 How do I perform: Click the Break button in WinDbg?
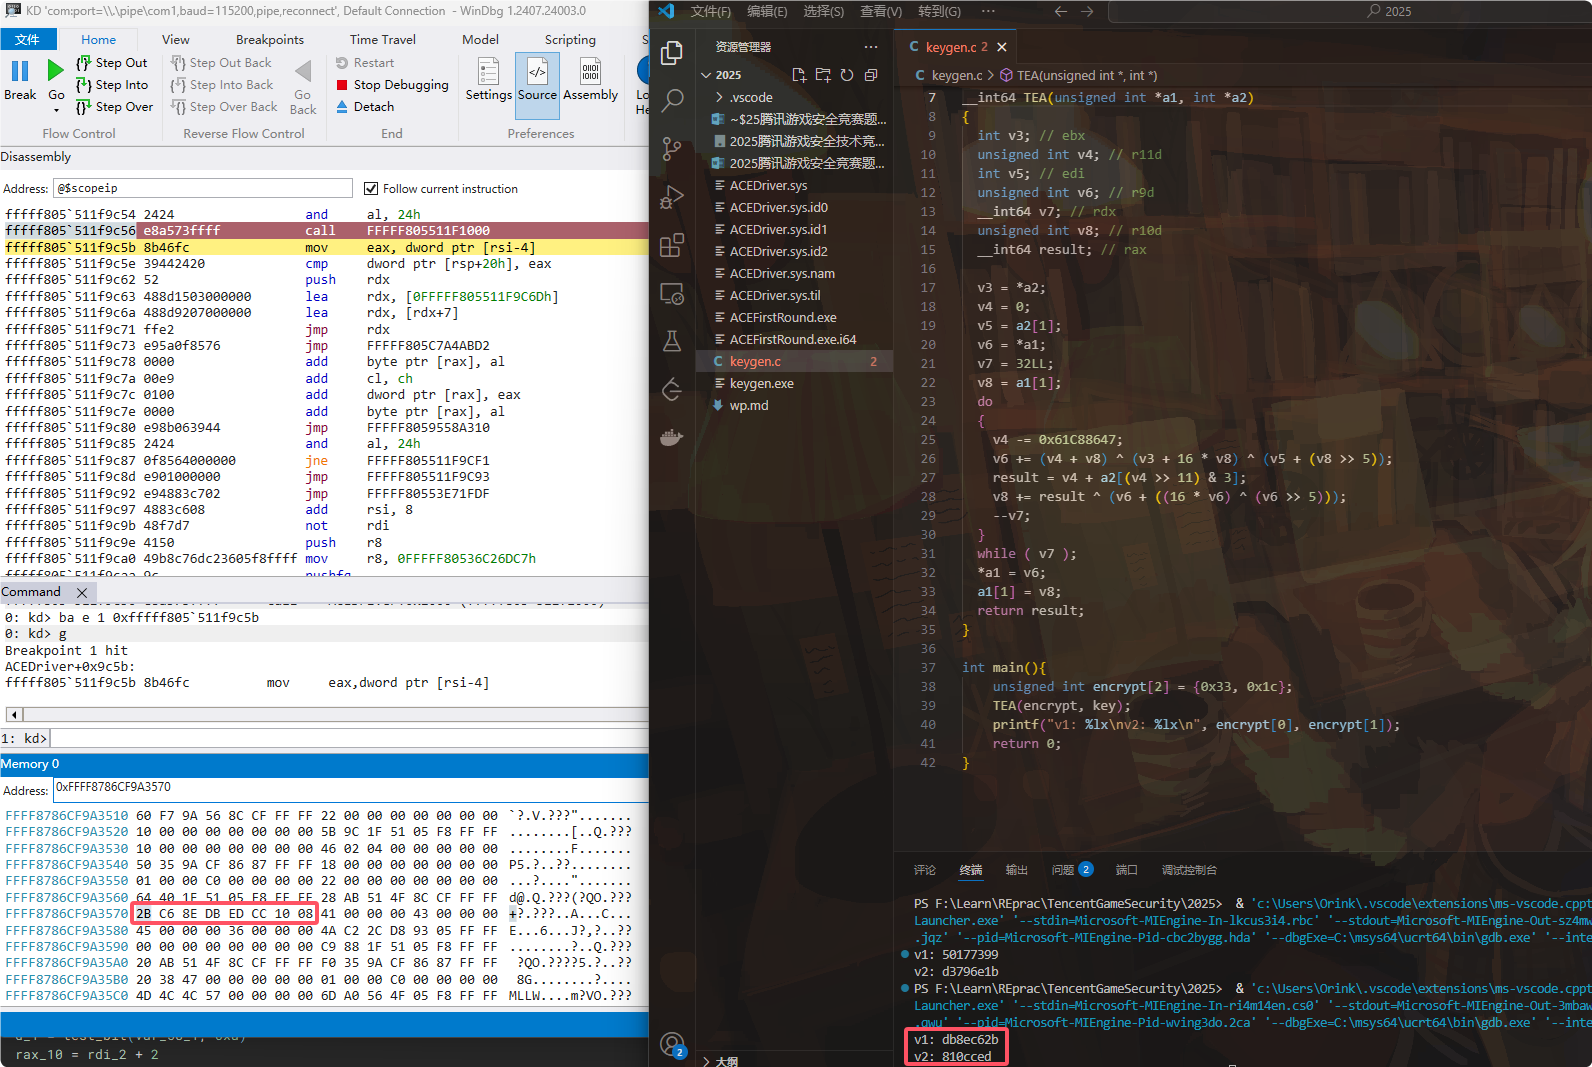pyautogui.click(x=19, y=80)
